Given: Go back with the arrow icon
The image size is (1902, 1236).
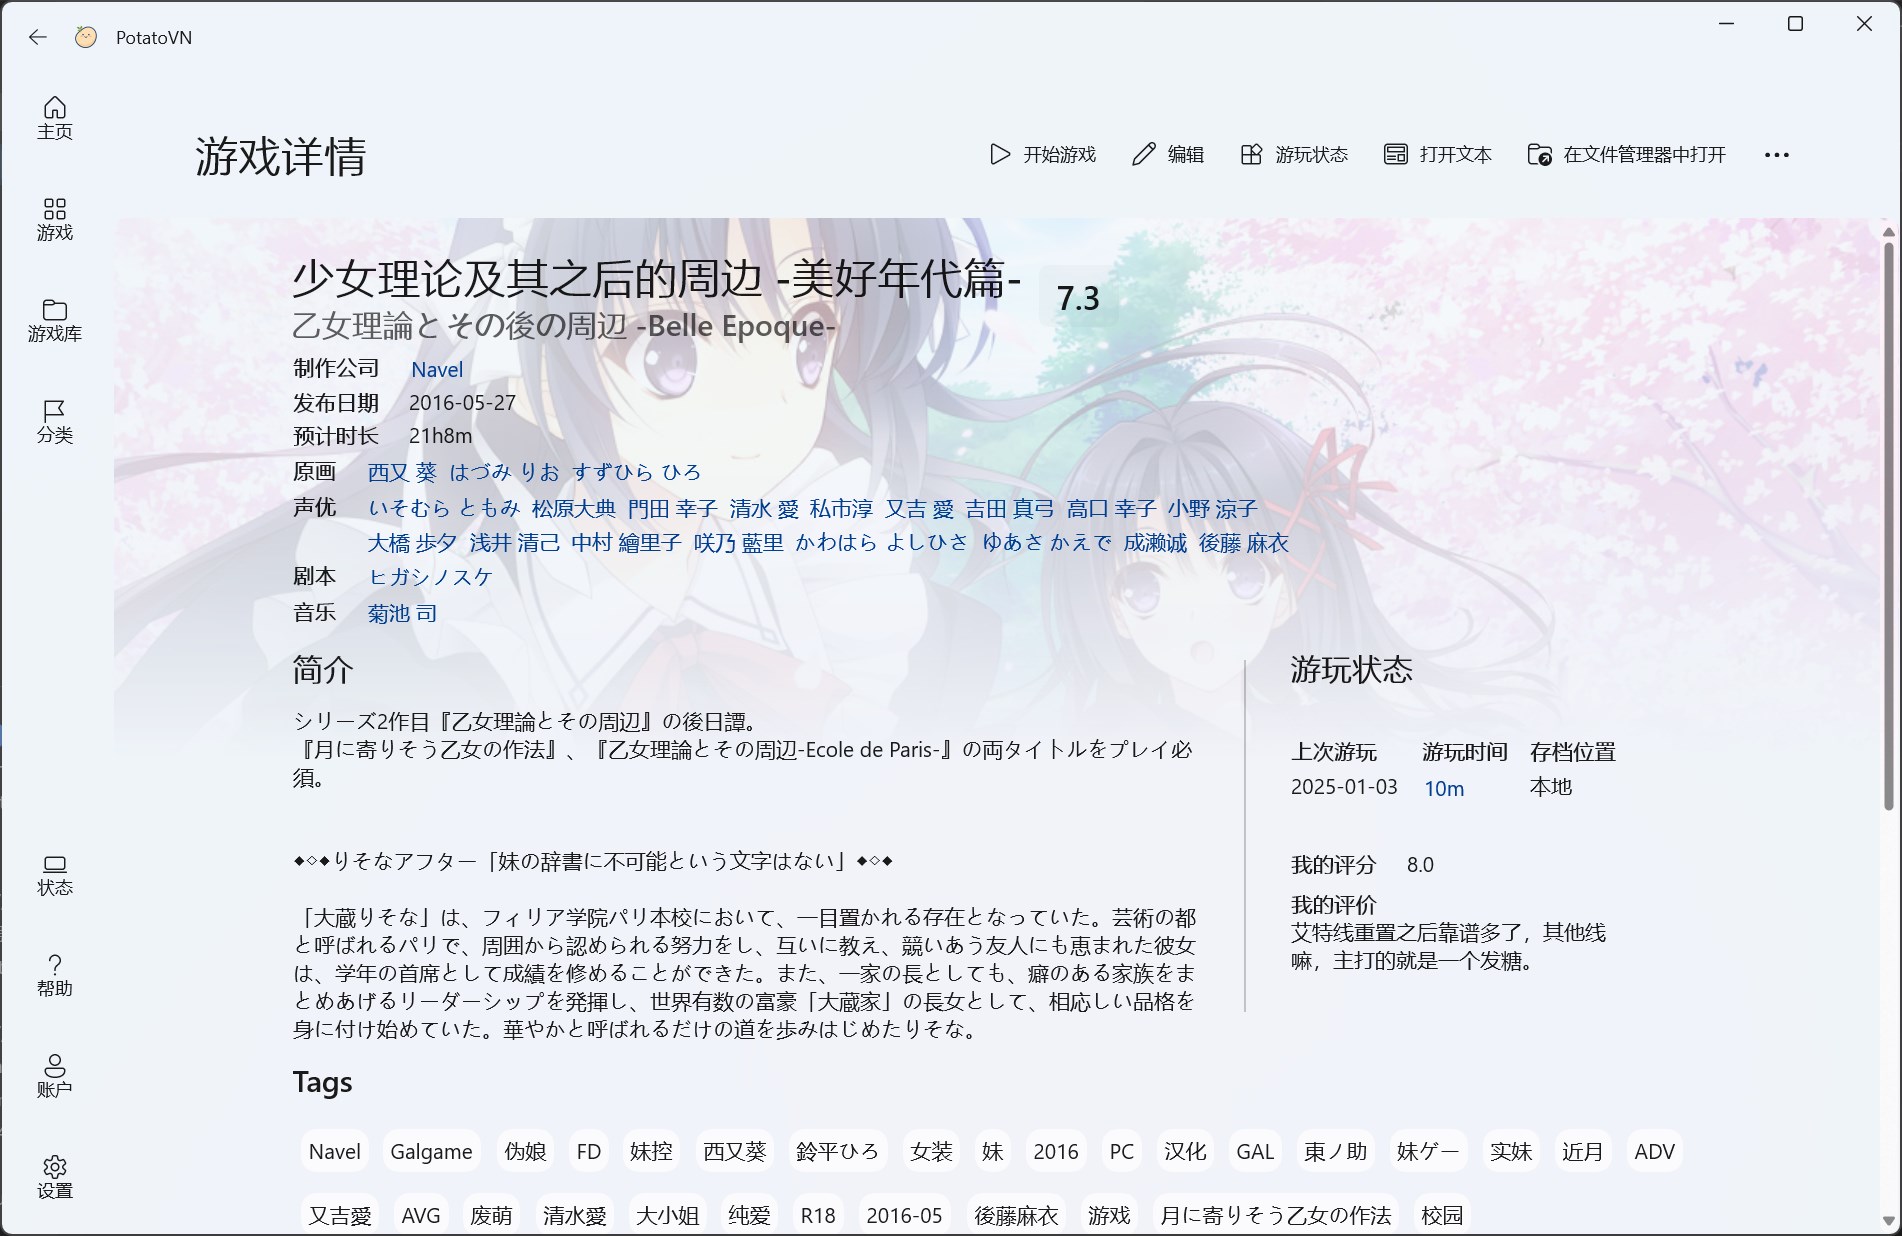Looking at the screenshot, I should 38,37.
